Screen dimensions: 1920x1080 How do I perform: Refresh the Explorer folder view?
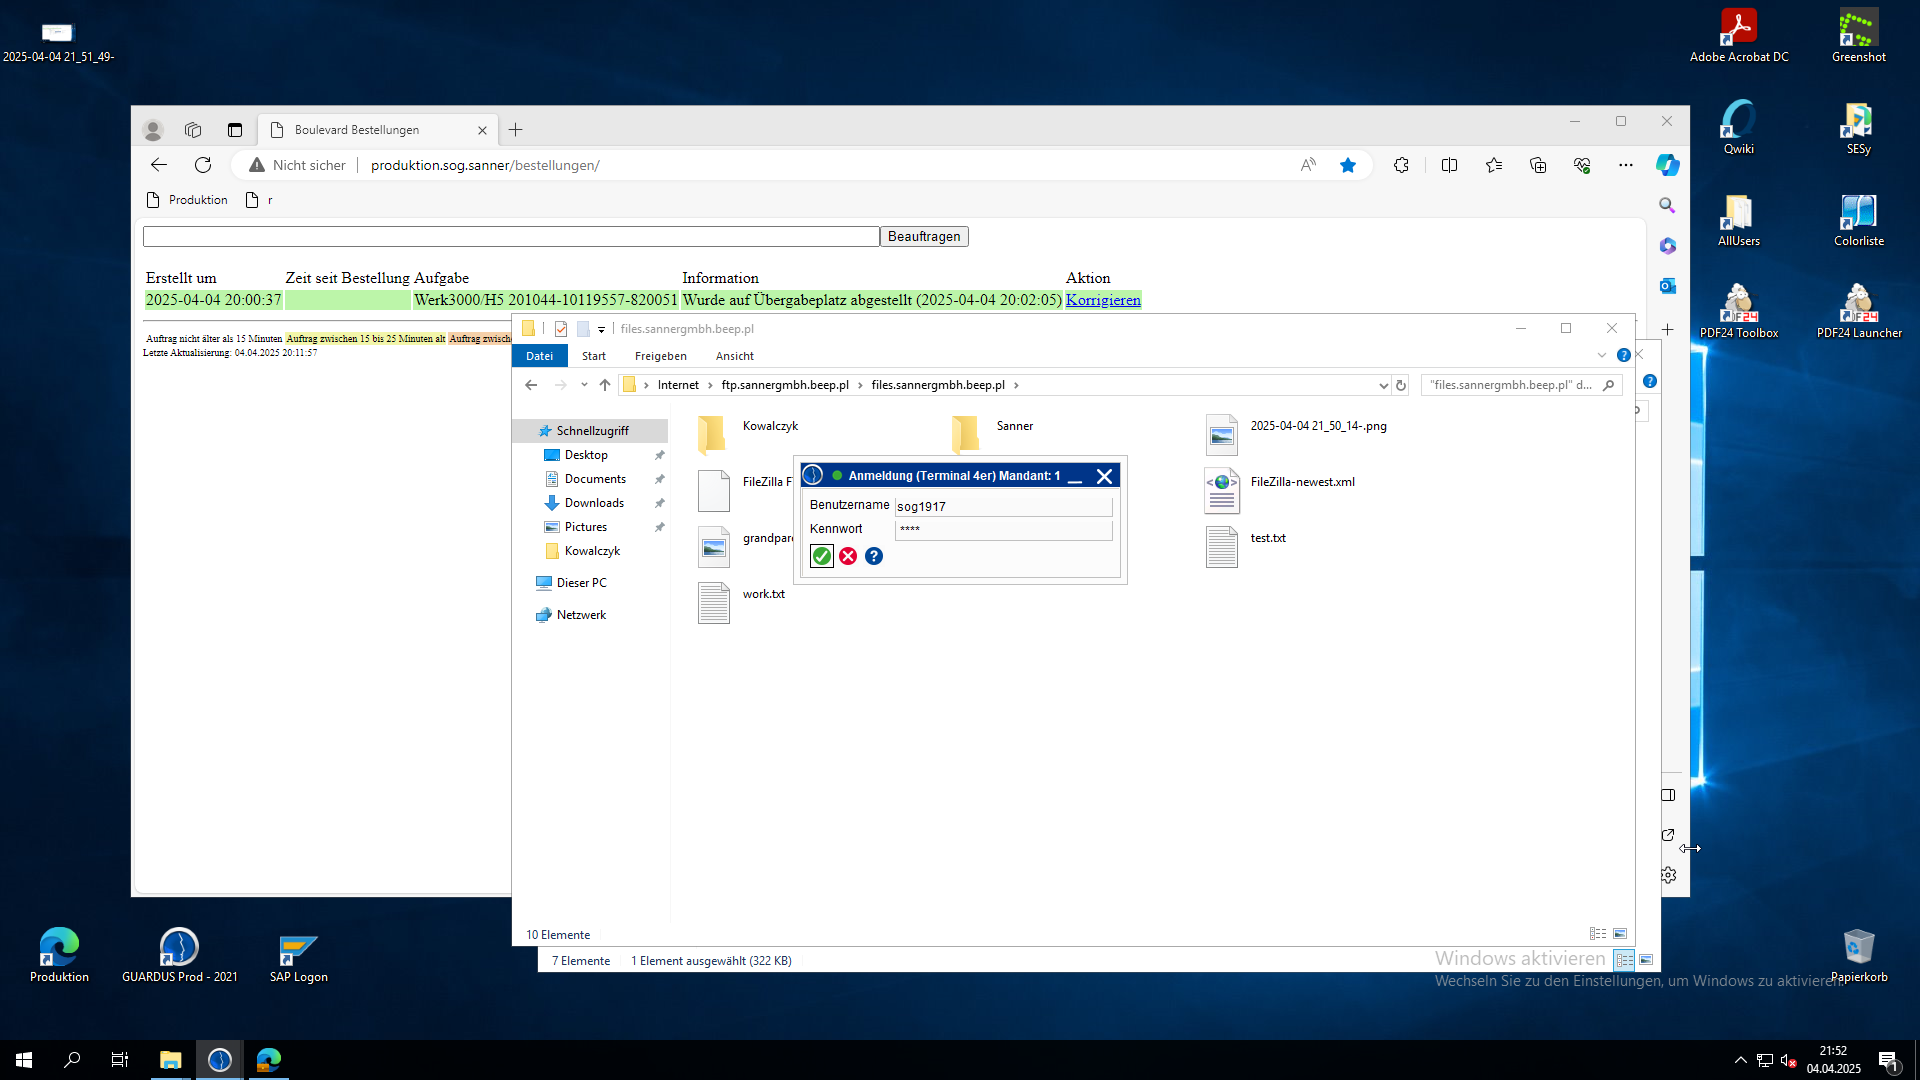1401,385
